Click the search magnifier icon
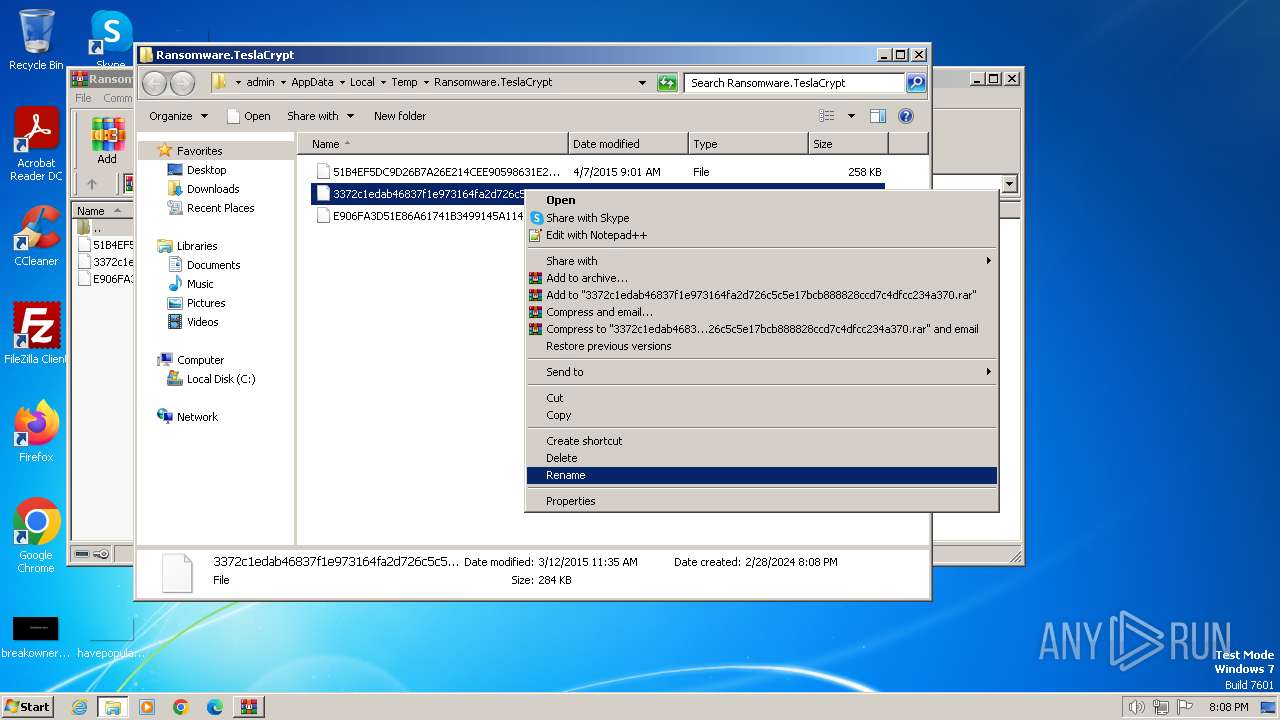Image resolution: width=1280 pixels, height=720 pixels. pos(916,83)
